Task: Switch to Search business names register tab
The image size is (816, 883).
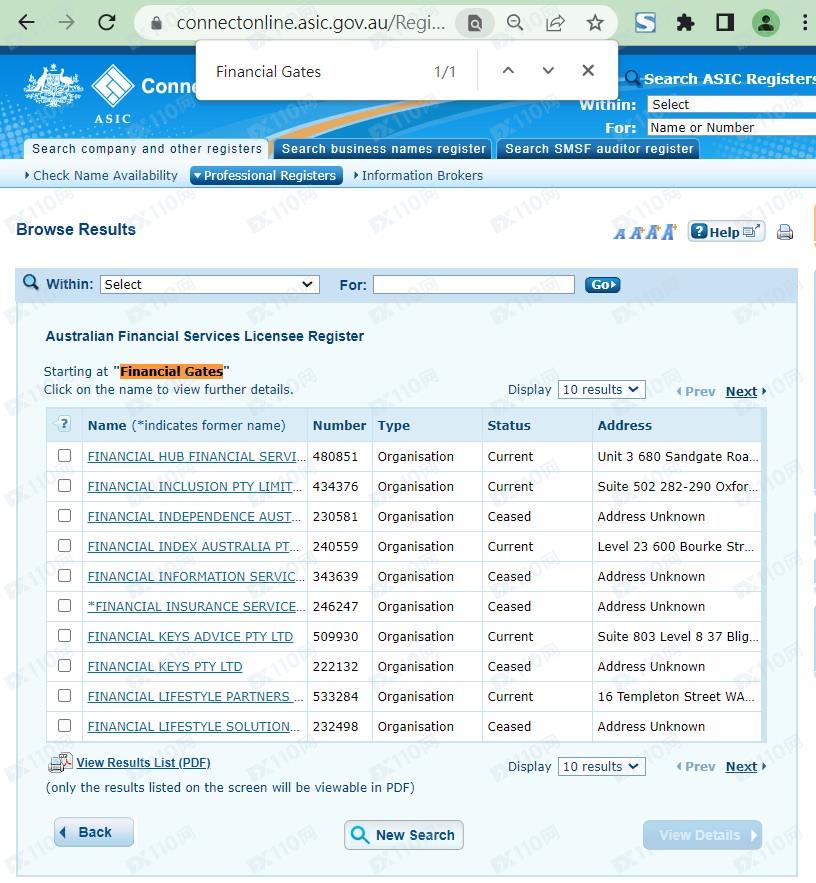Action: click(383, 149)
